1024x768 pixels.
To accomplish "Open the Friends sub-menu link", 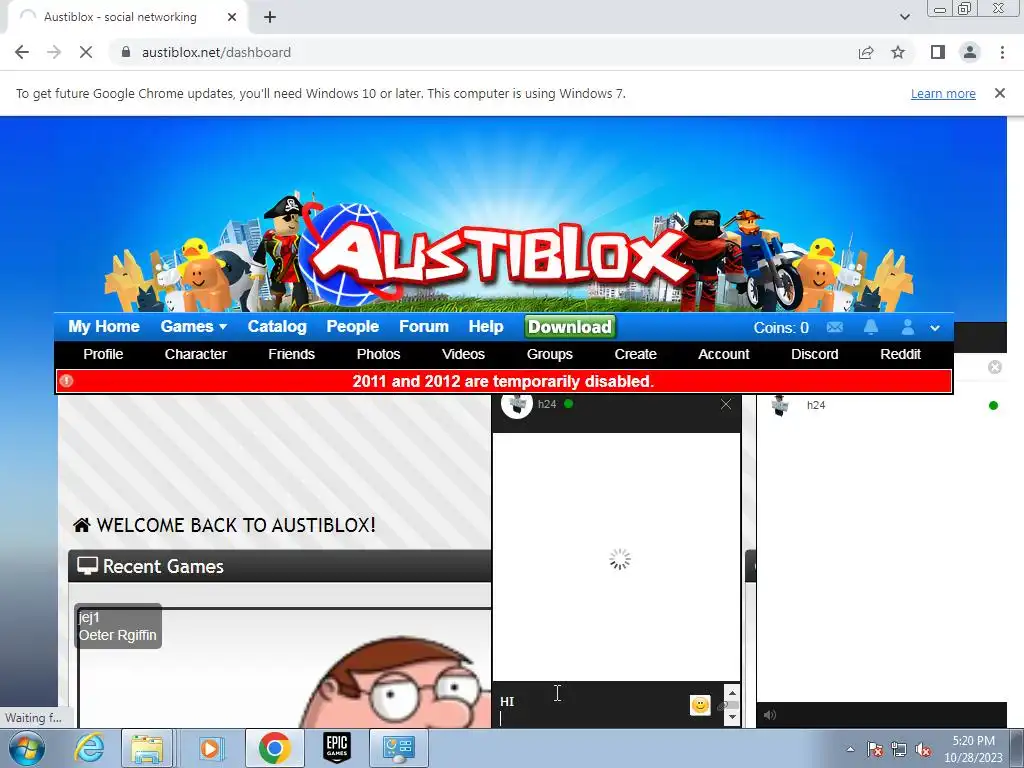I will click(x=291, y=354).
